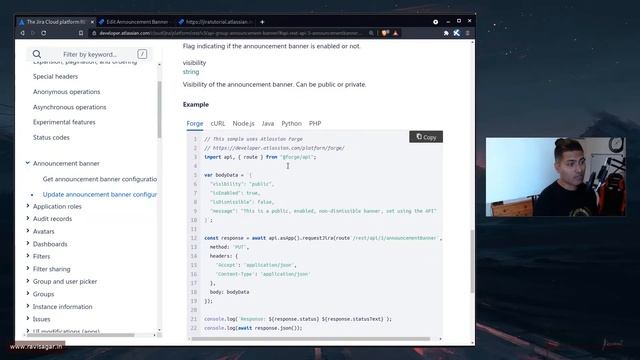This screenshot has height=360, width=640.
Task: Open a new browser tab
Action: [262, 22]
